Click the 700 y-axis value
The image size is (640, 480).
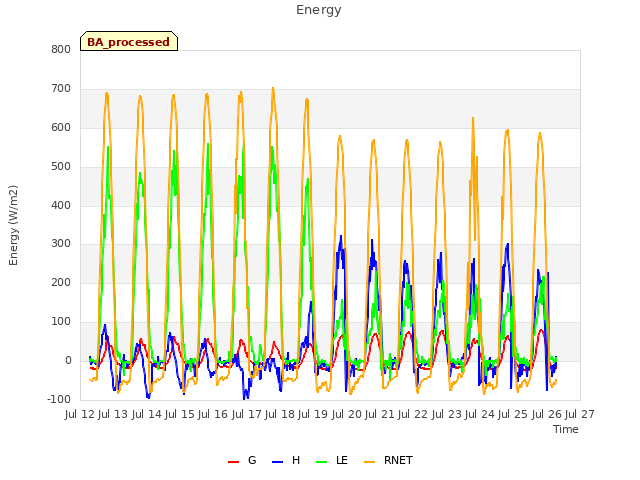(x=61, y=89)
